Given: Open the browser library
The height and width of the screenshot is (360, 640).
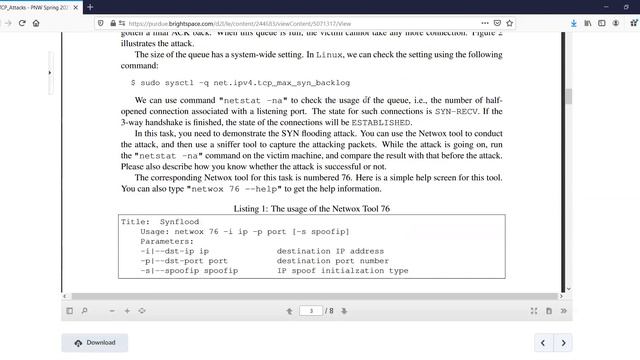Looking at the screenshot, I should [588, 23].
